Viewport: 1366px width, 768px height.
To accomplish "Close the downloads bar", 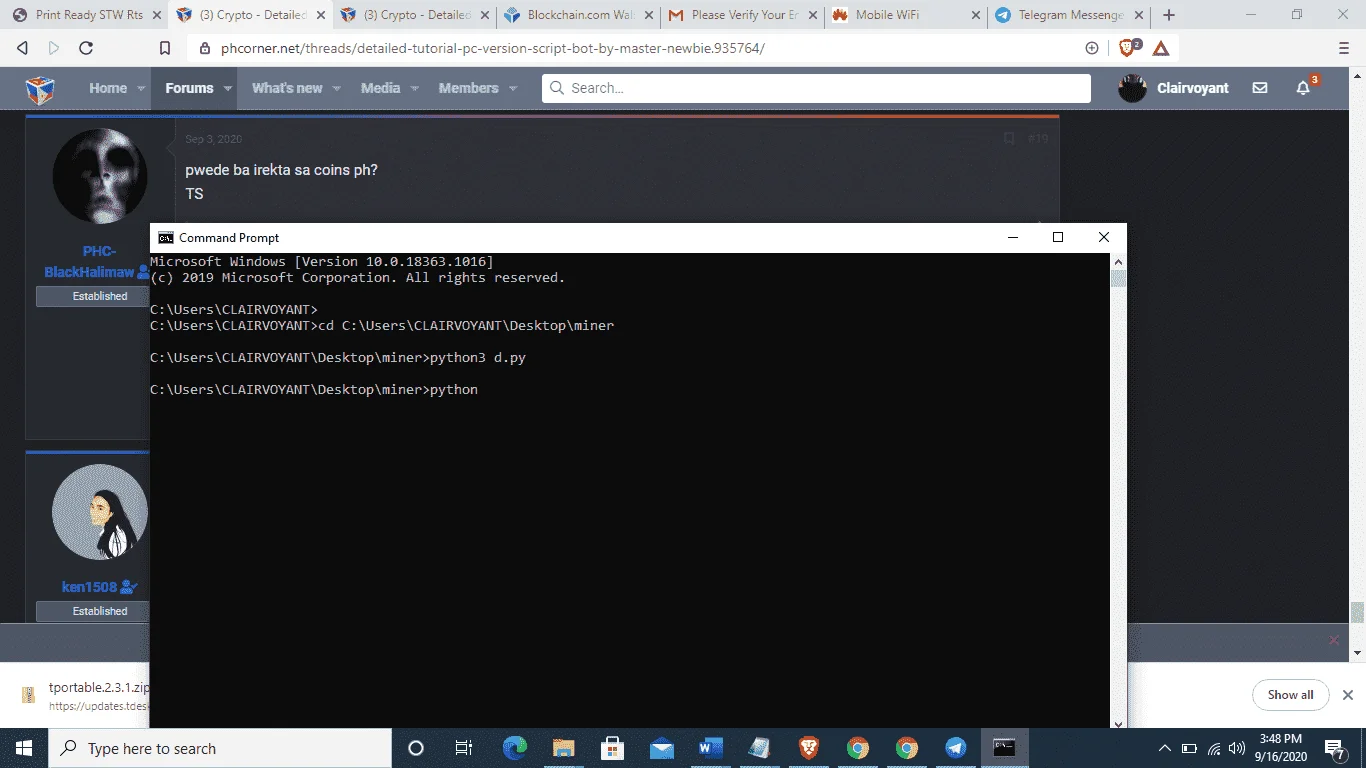I will pos(1347,695).
